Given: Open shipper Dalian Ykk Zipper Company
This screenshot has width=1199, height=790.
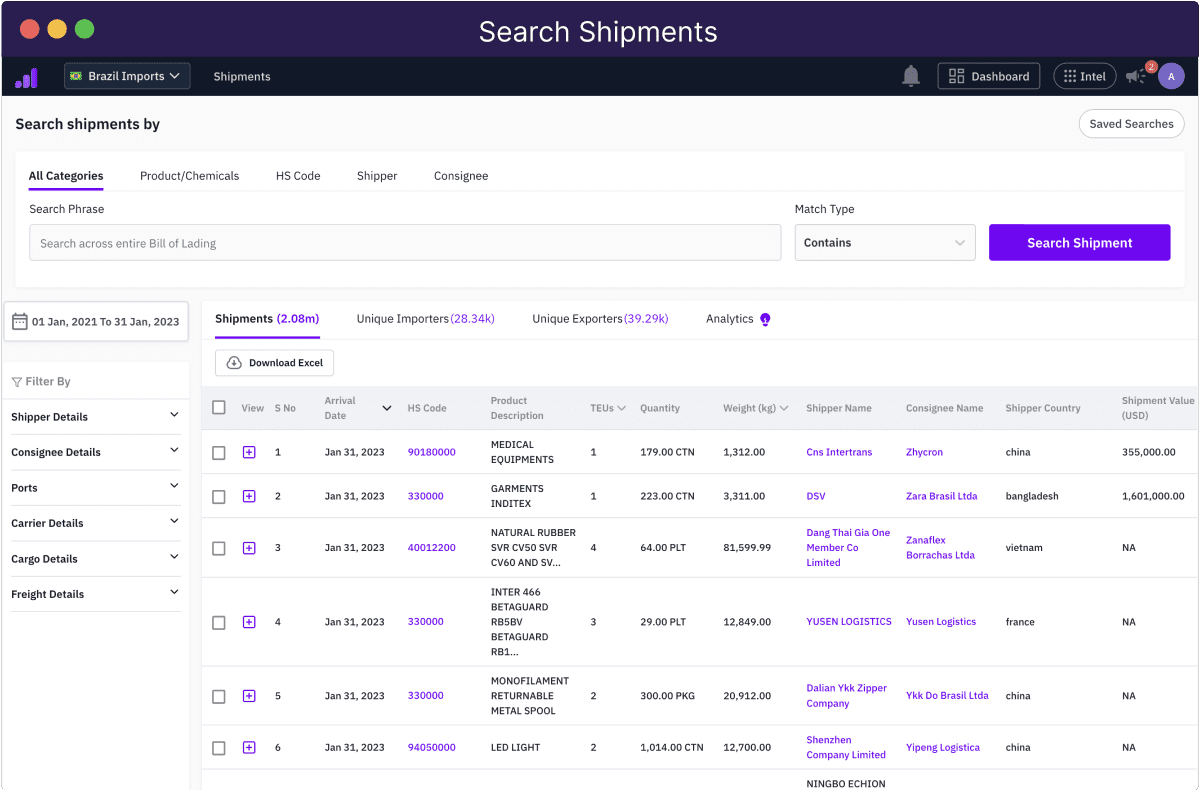Looking at the screenshot, I should tap(846, 696).
